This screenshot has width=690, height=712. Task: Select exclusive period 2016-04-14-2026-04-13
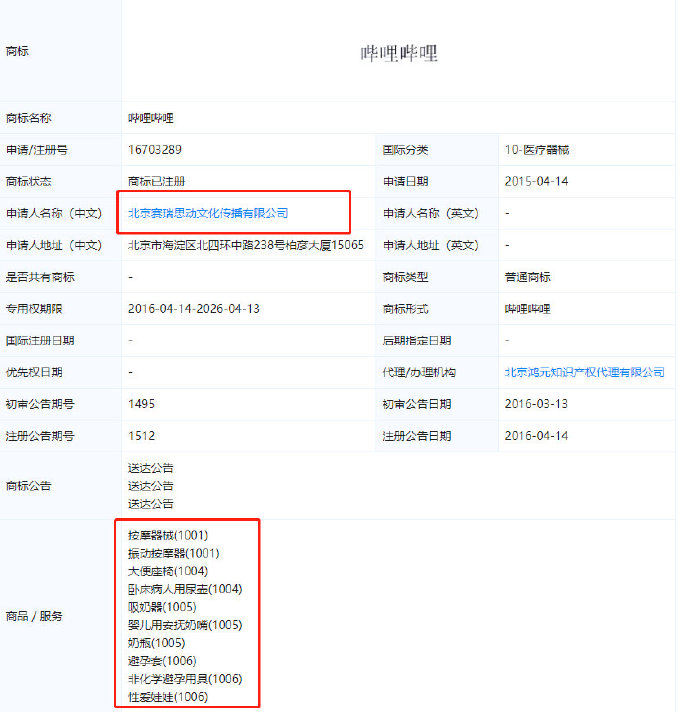tap(194, 309)
